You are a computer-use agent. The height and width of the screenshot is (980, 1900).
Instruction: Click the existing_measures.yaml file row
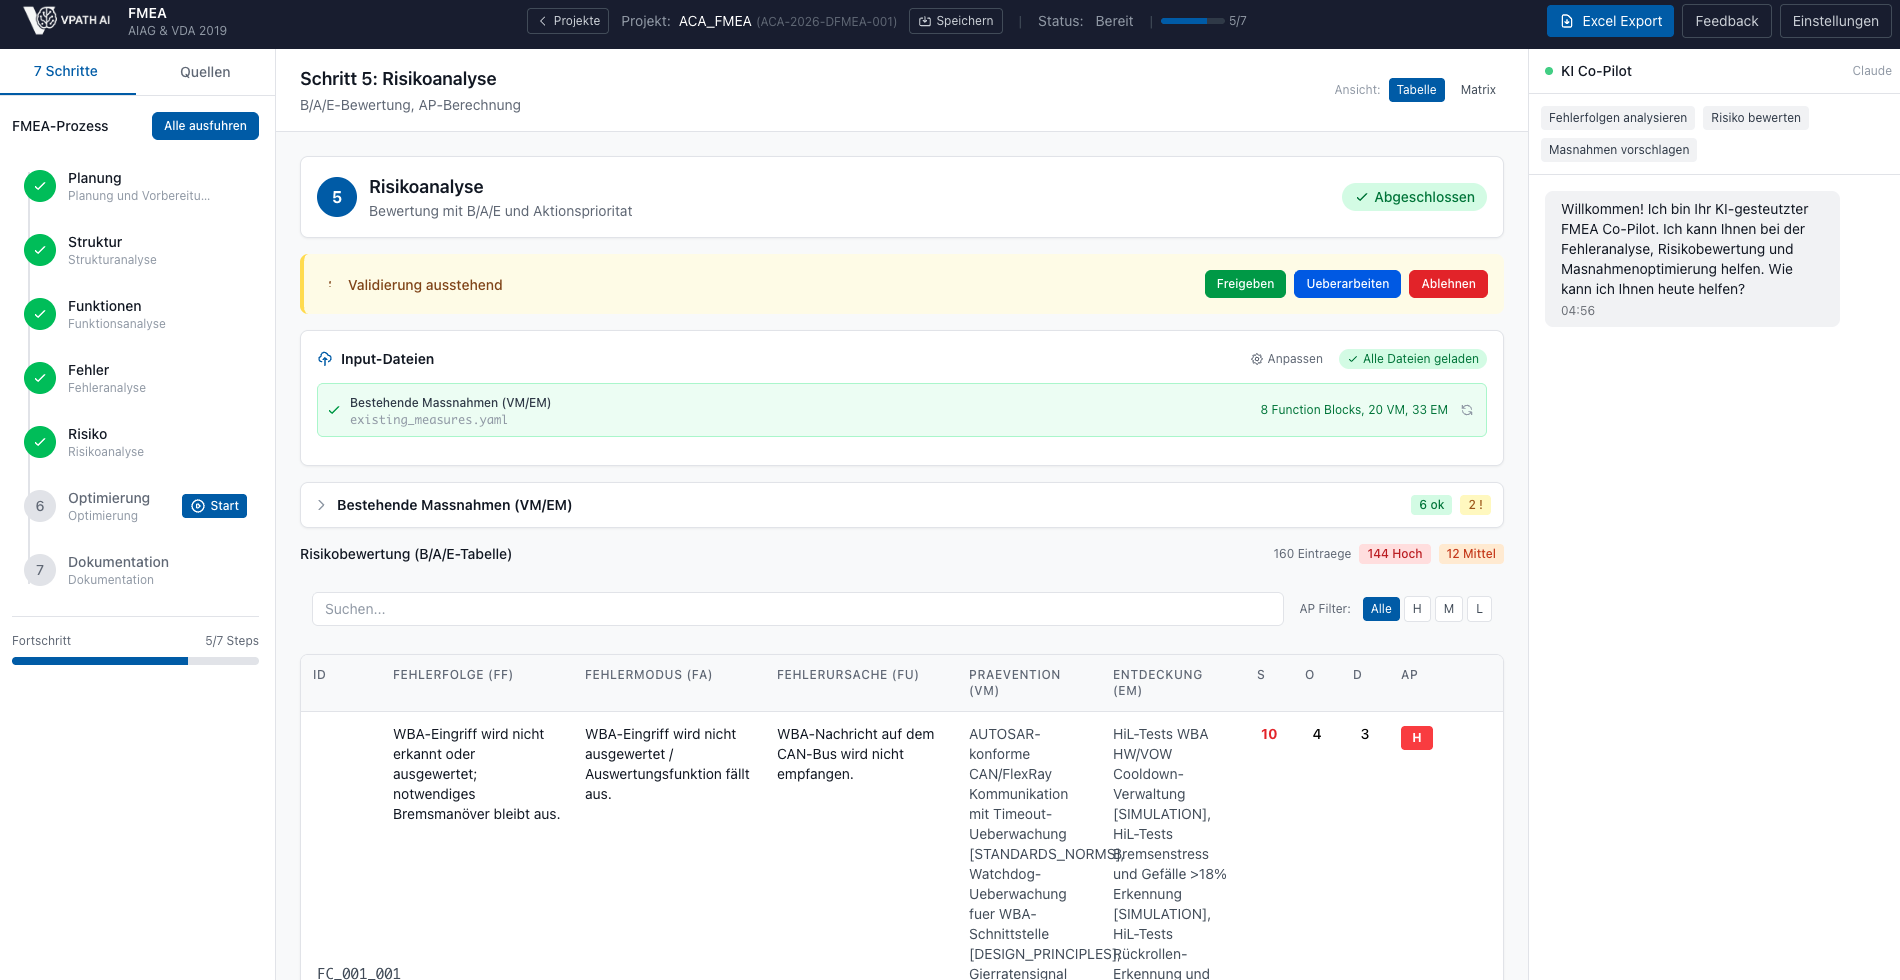(x=902, y=410)
